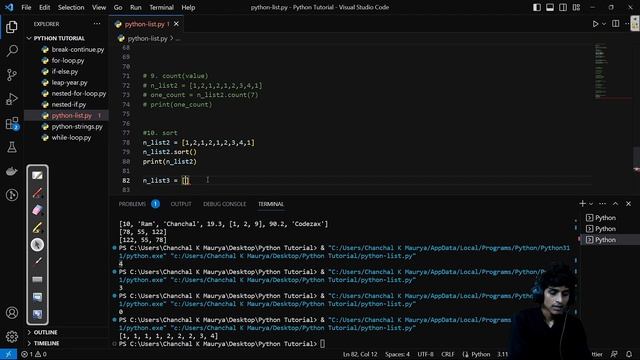Open the Explorer view in activity bar

pyautogui.click(x=12, y=27)
